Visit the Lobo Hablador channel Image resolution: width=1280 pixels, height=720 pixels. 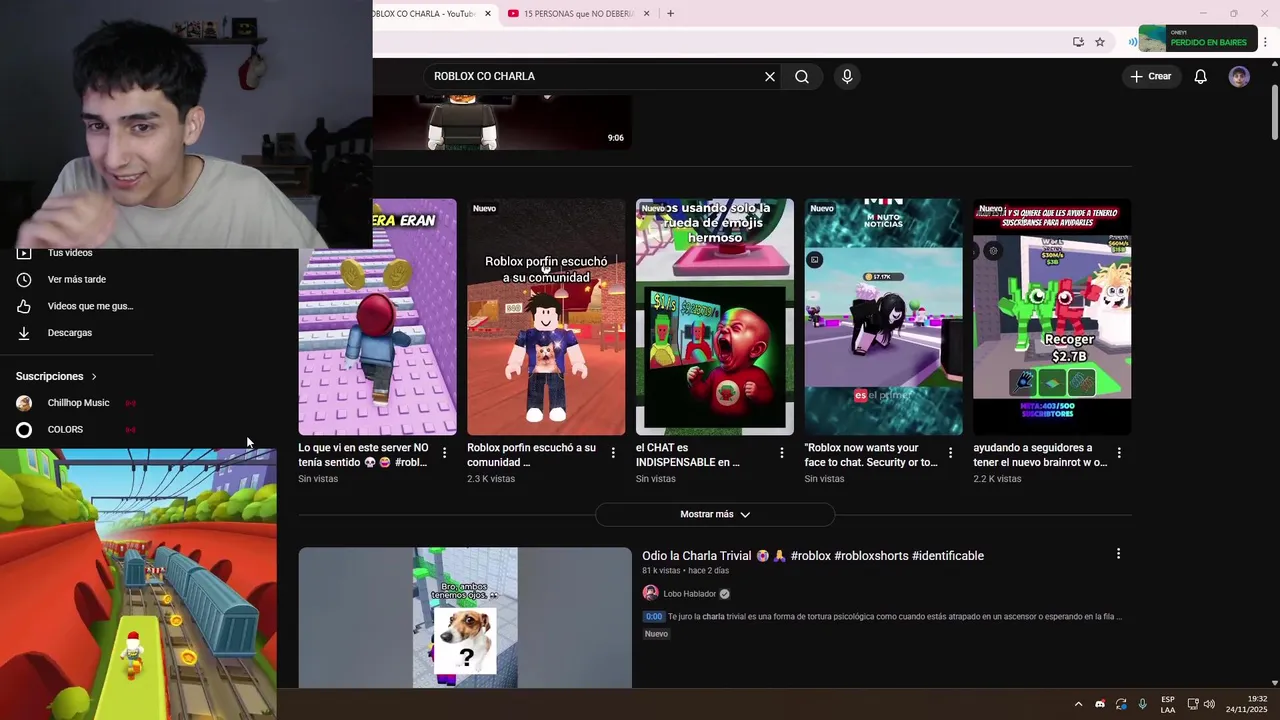(x=689, y=594)
